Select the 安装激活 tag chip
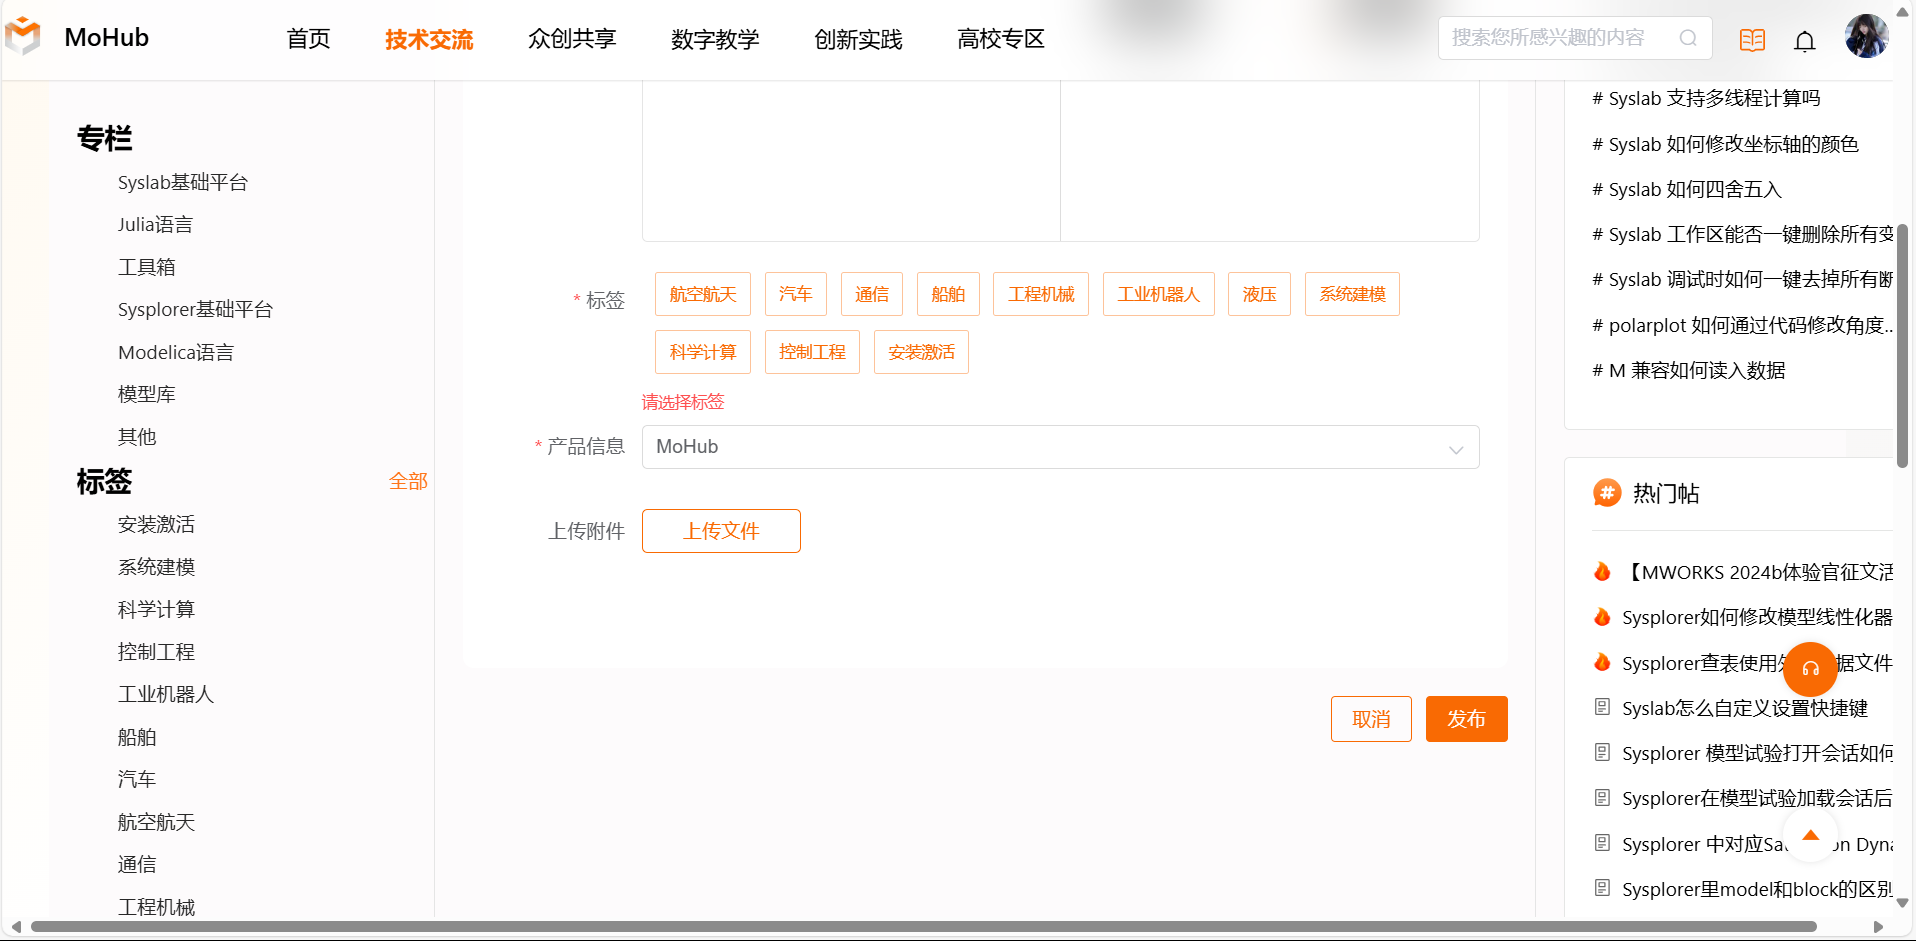 [x=921, y=352]
